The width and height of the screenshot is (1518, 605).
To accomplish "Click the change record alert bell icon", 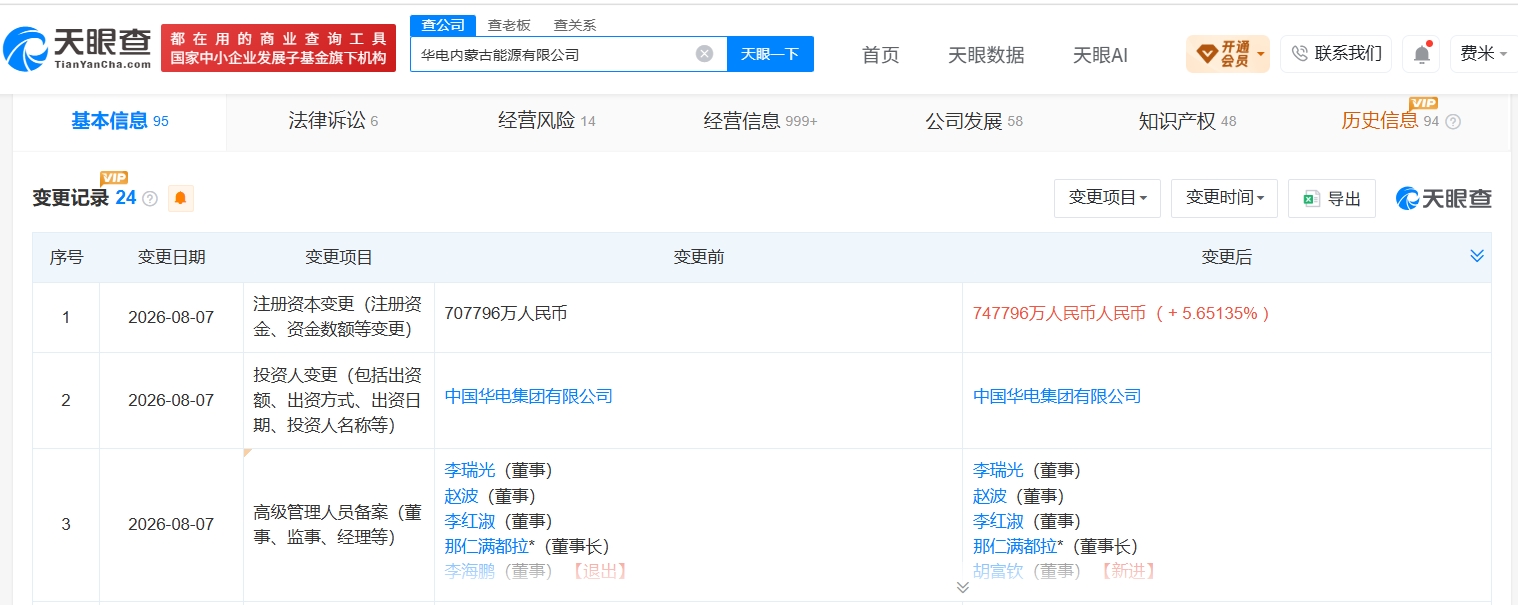I will coord(180,198).
